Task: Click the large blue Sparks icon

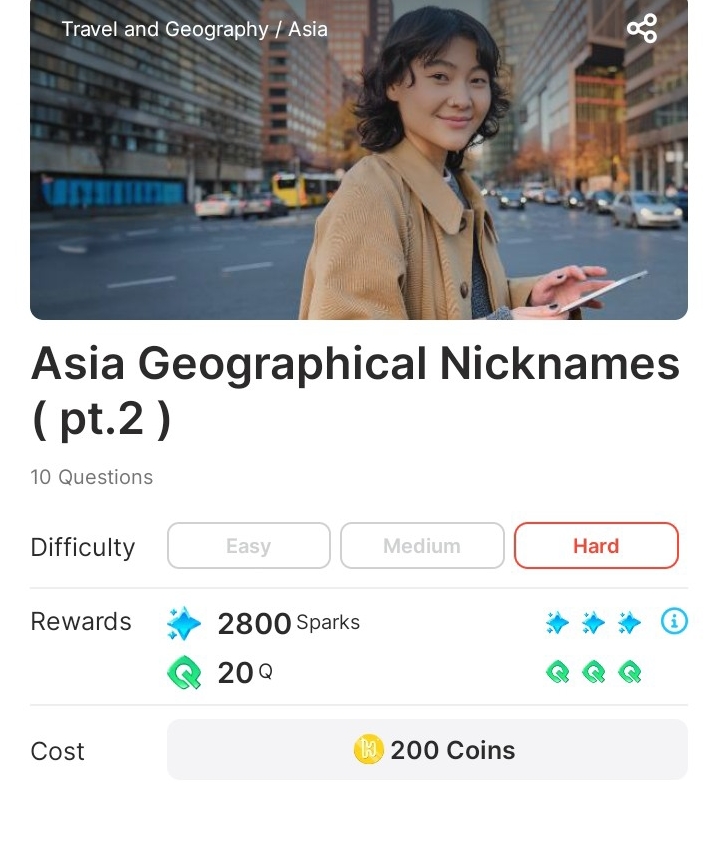Action: click(184, 623)
